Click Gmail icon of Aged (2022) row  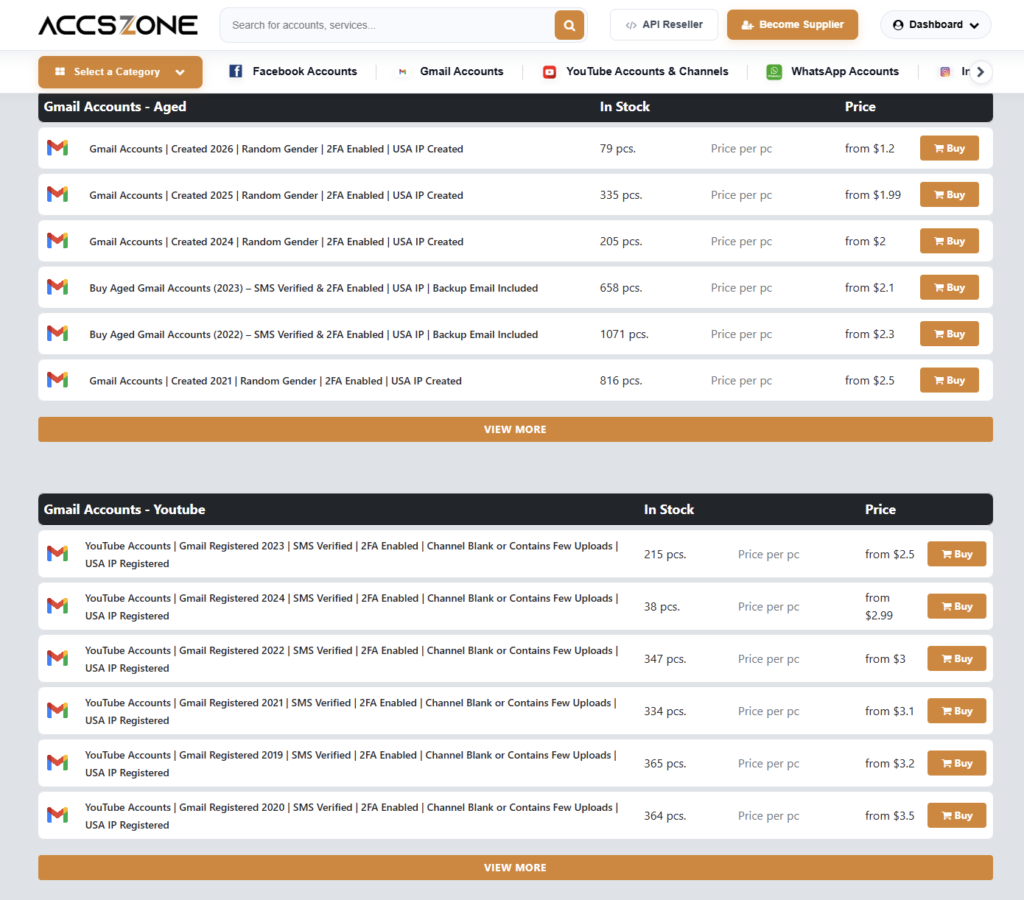coord(57,334)
